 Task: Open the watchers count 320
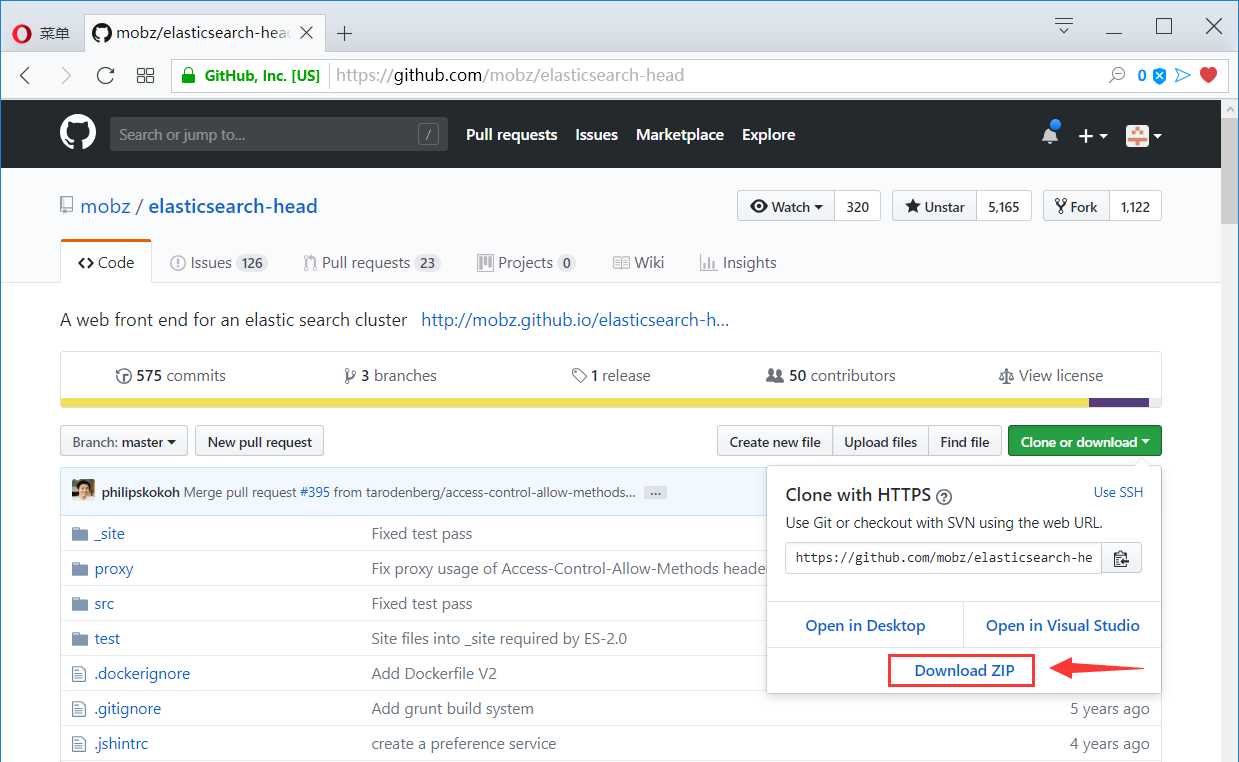pos(858,207)
